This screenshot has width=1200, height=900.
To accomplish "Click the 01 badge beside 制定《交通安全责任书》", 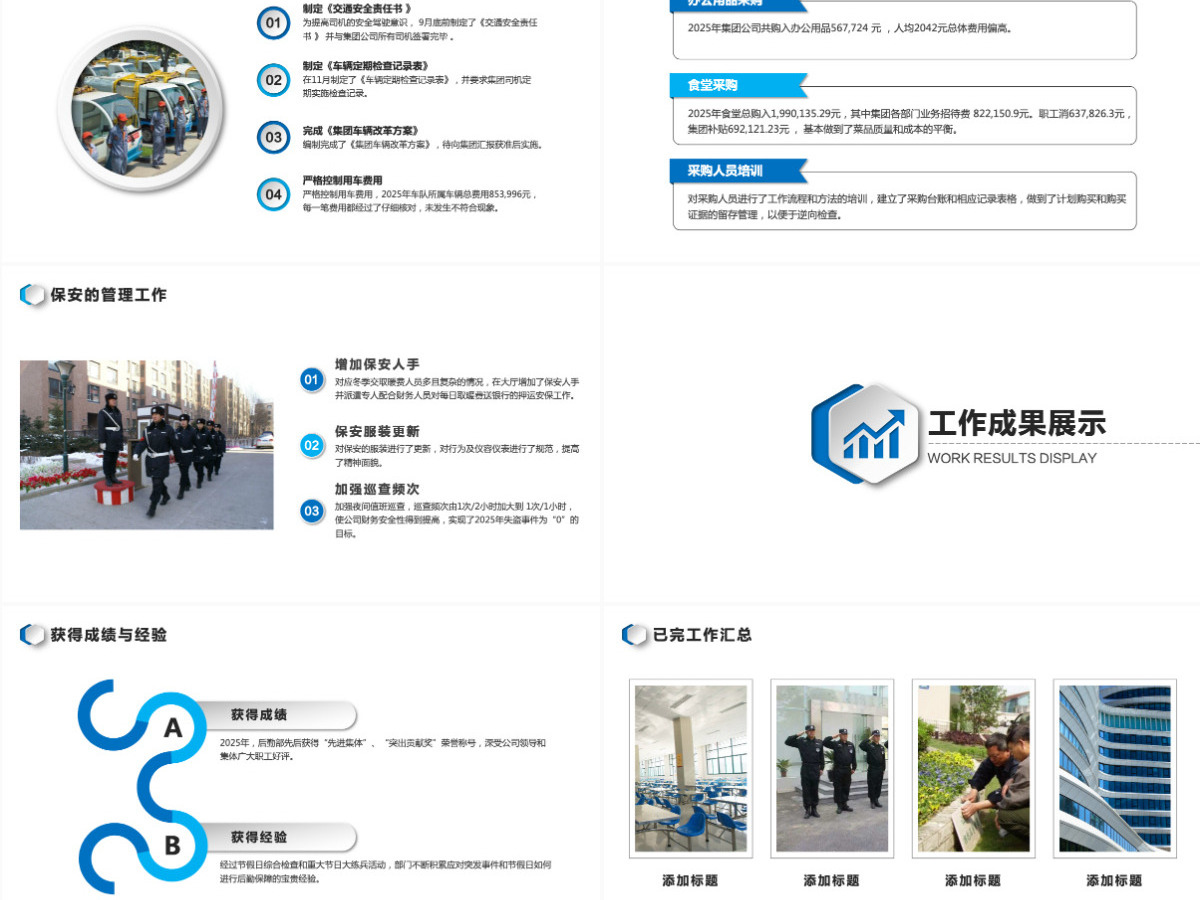I will (x=273, y=22).
